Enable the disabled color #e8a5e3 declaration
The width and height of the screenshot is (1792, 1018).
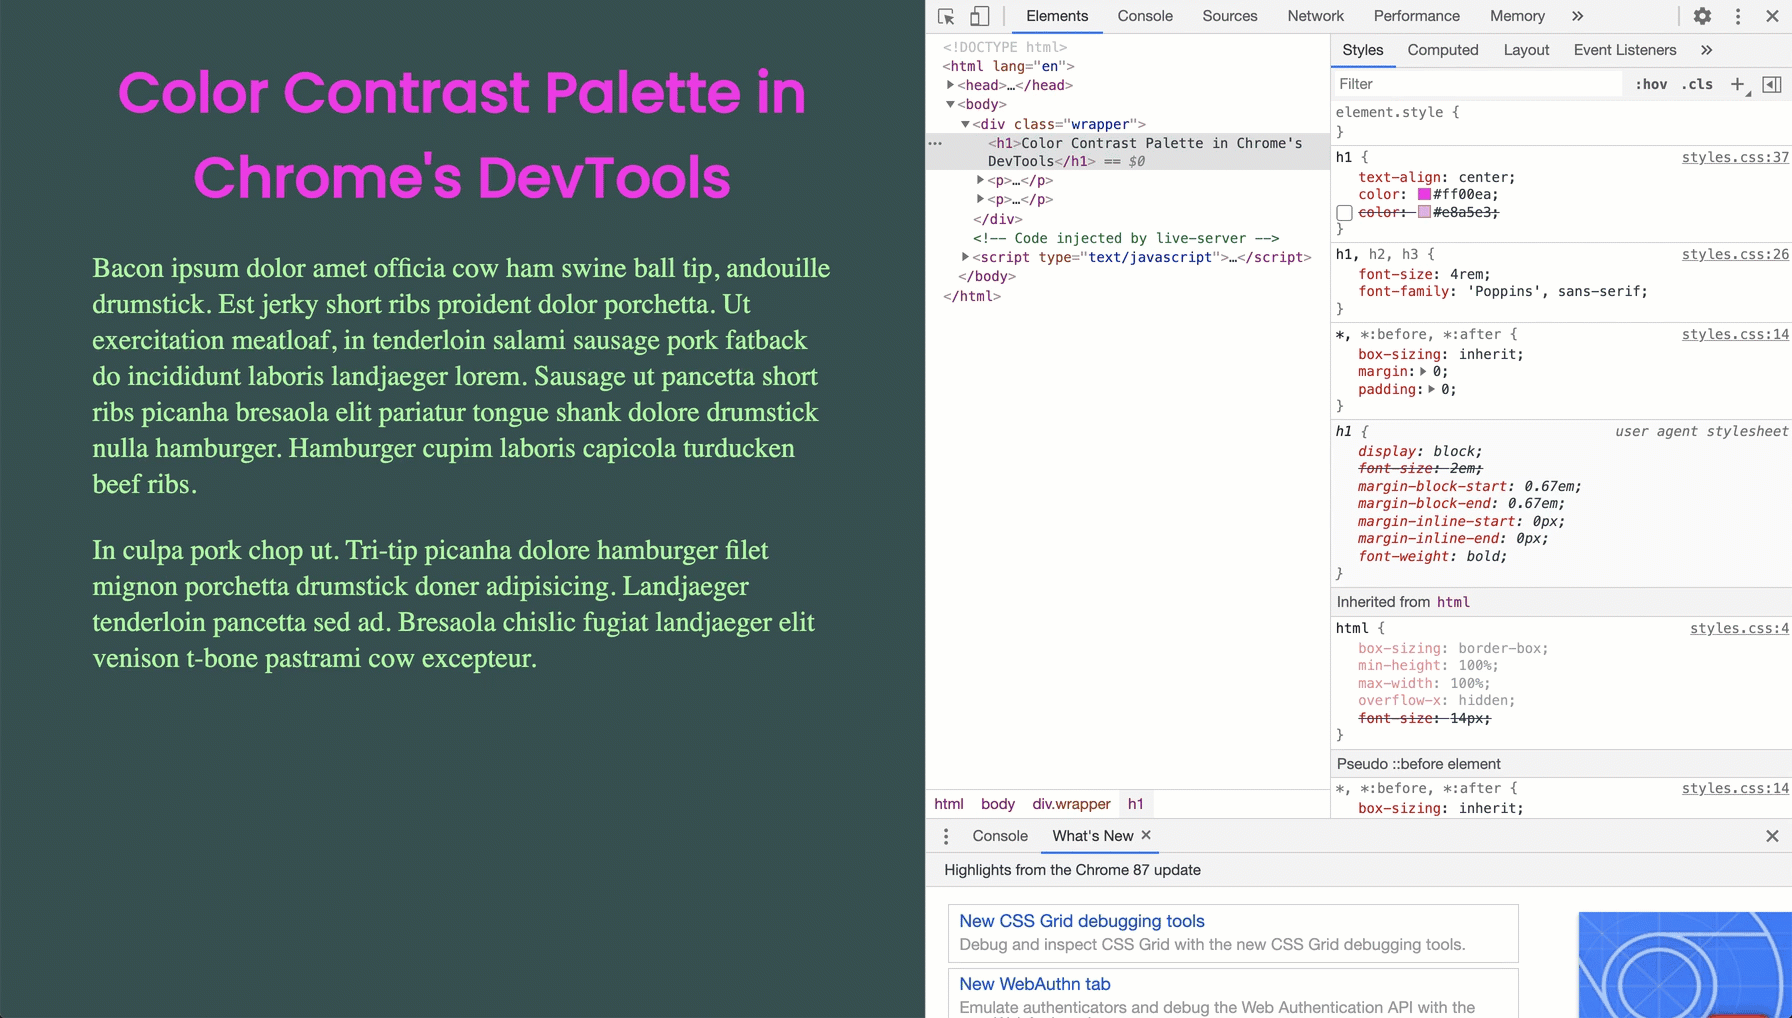coord(1344,213)
